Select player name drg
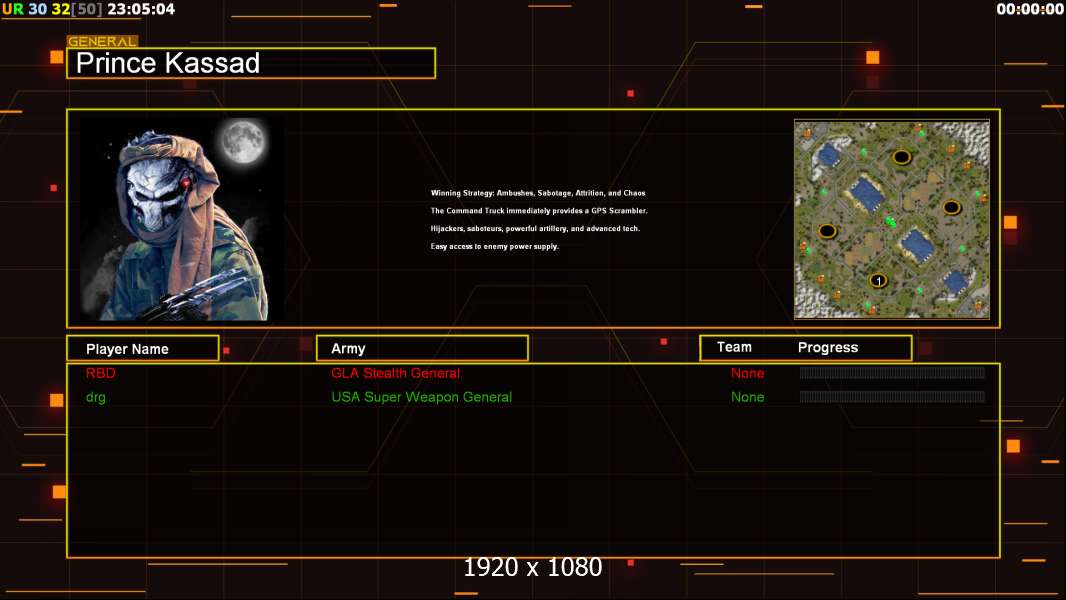The image size is (1066, 600). click(x=96, y=398)
